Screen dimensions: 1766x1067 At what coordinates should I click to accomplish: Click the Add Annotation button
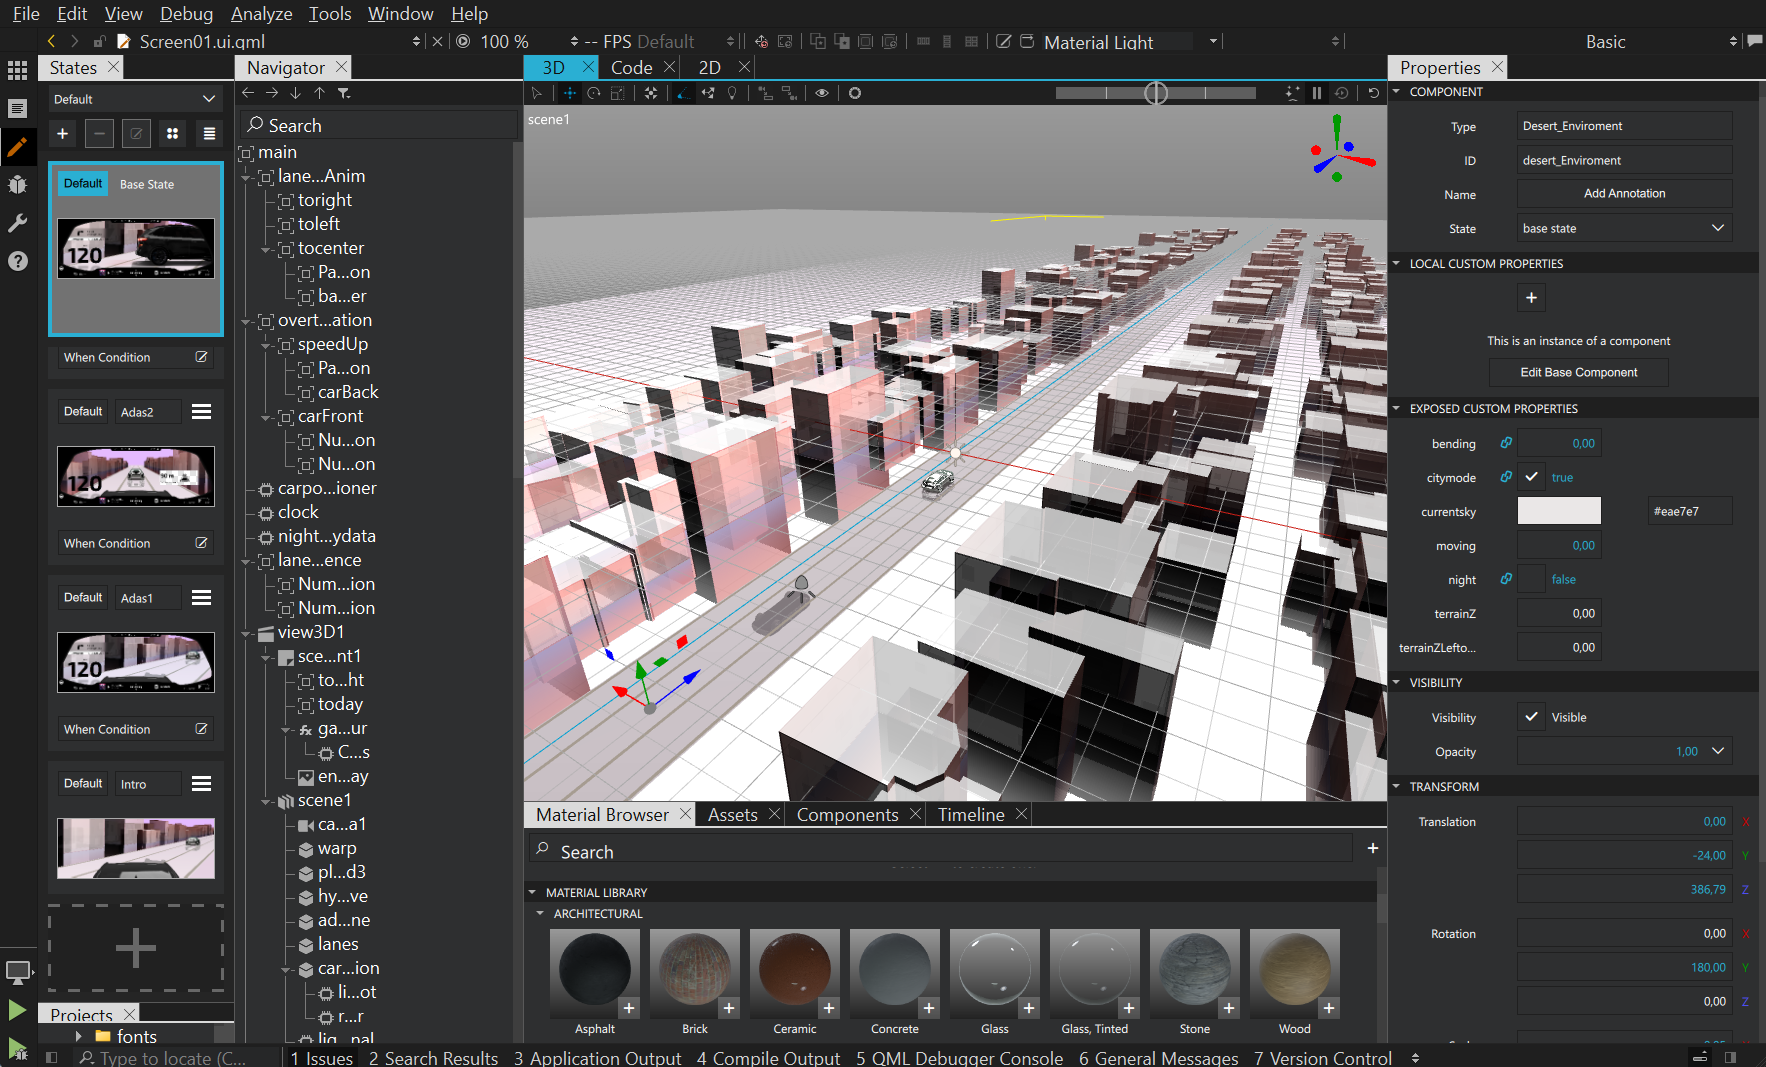1623,193
